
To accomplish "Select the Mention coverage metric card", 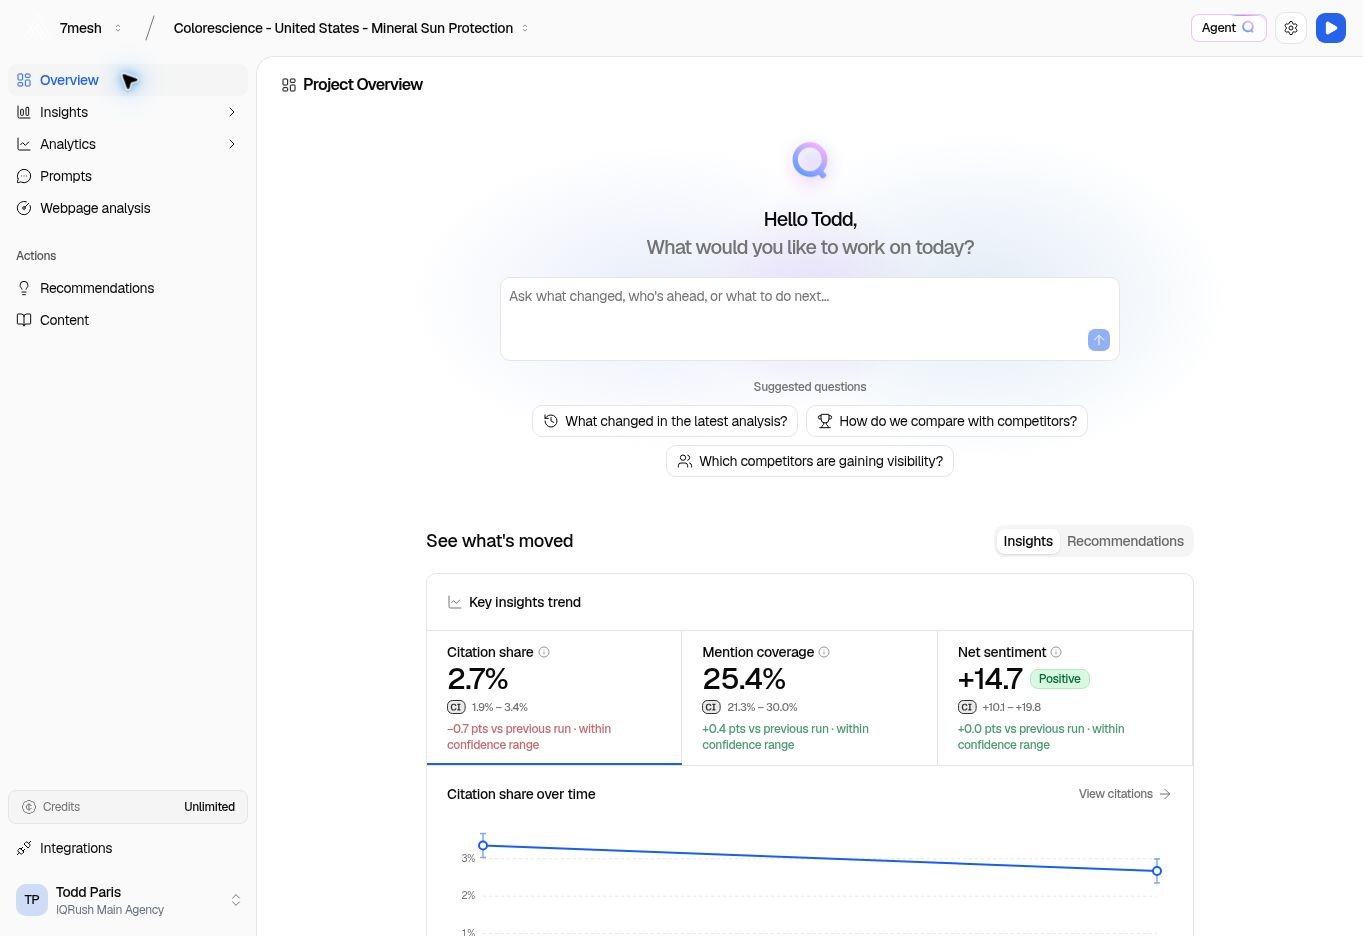I will pyautogui.click(x=809, y=698).
